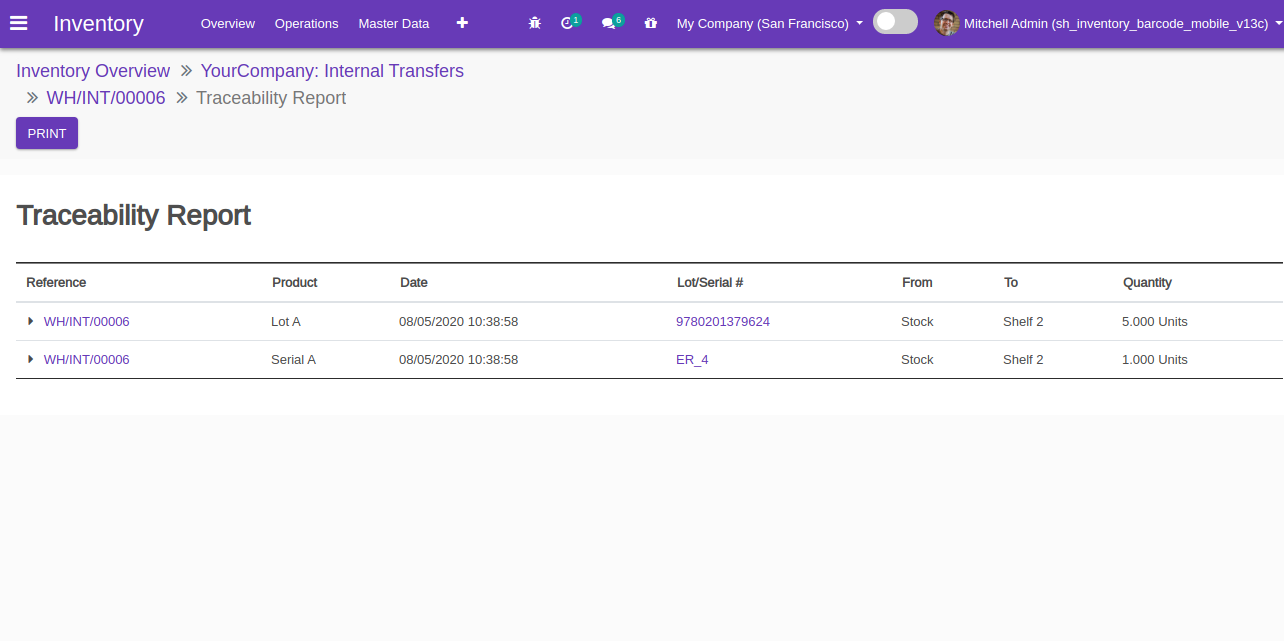Click the Lot/Serial # column header
1284x641 pixels.
click(710, 283)
